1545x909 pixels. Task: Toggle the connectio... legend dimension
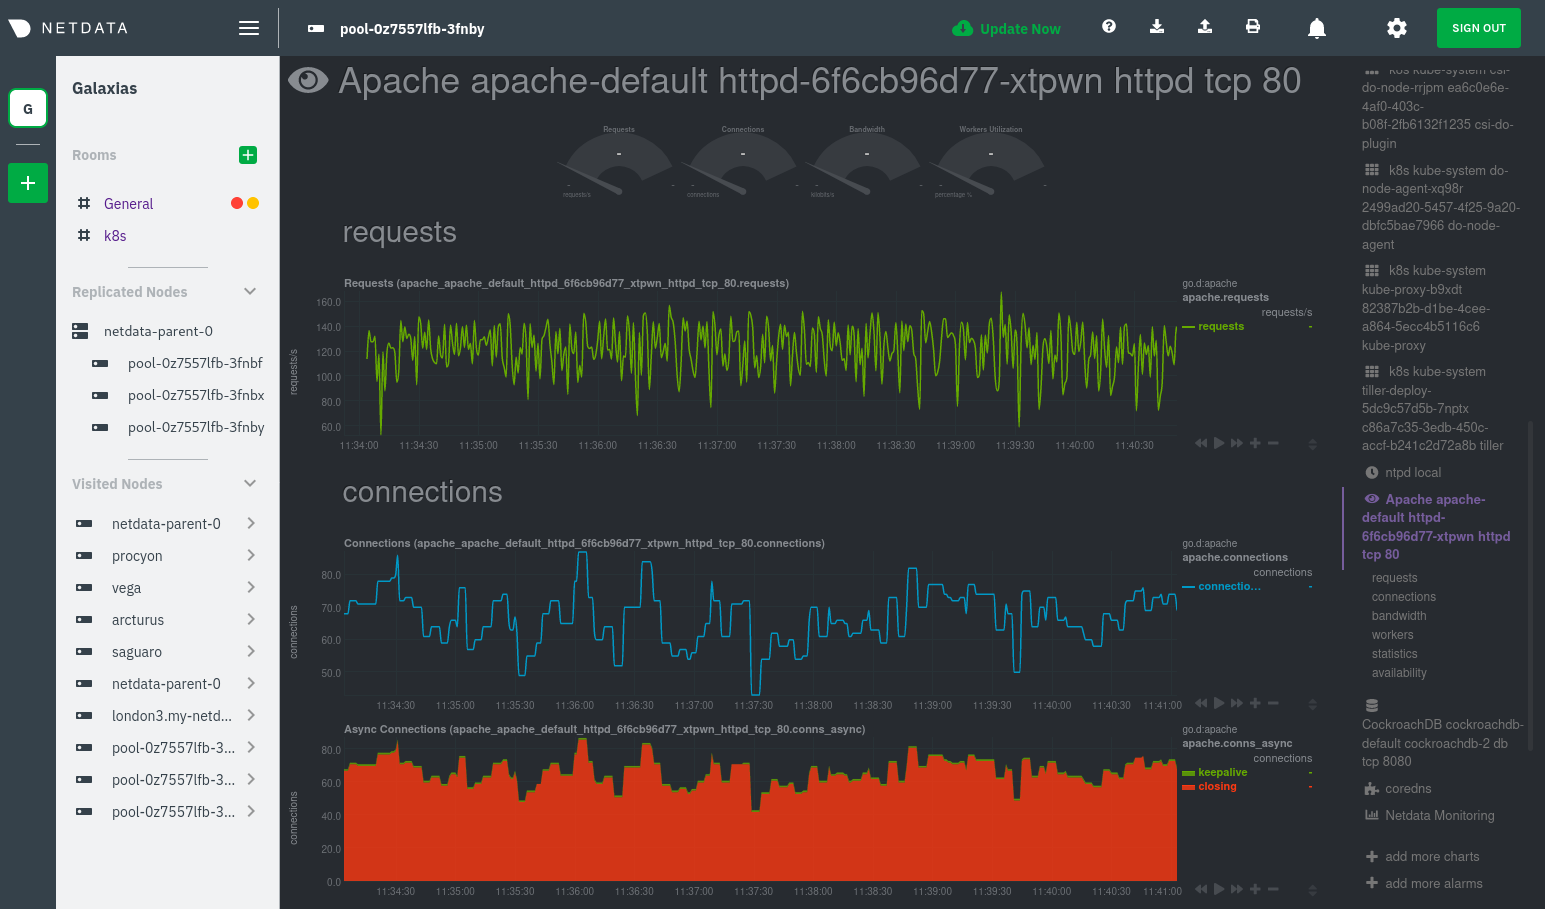click(1229, 586)
